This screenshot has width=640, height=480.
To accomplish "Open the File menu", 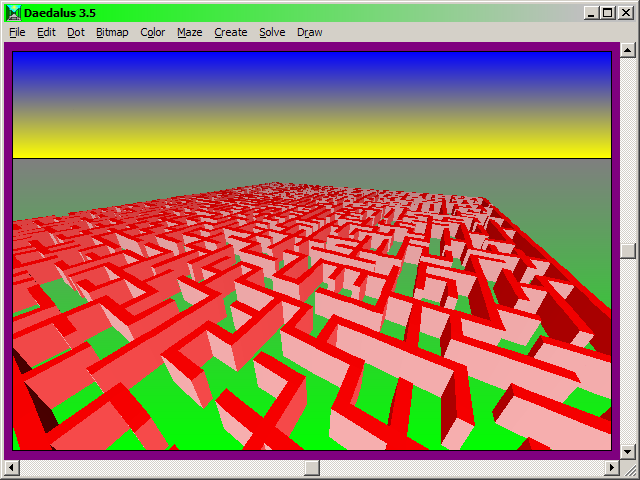I will (17, 32).
